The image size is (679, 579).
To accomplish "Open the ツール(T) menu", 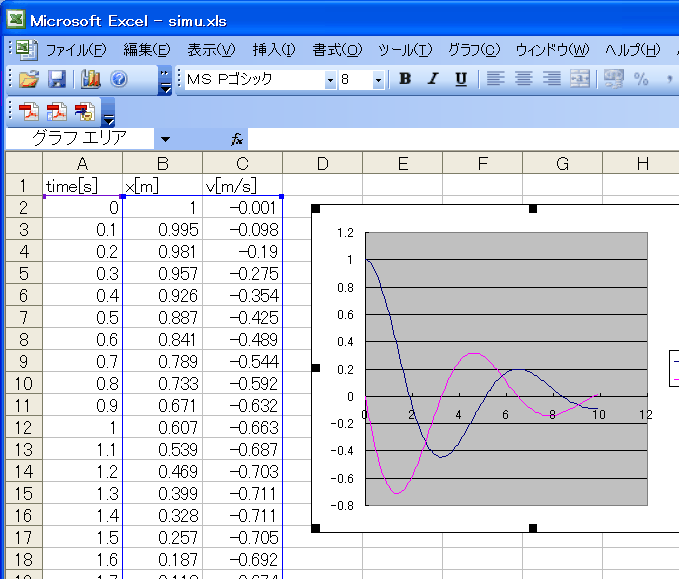I will pos(405,50).
